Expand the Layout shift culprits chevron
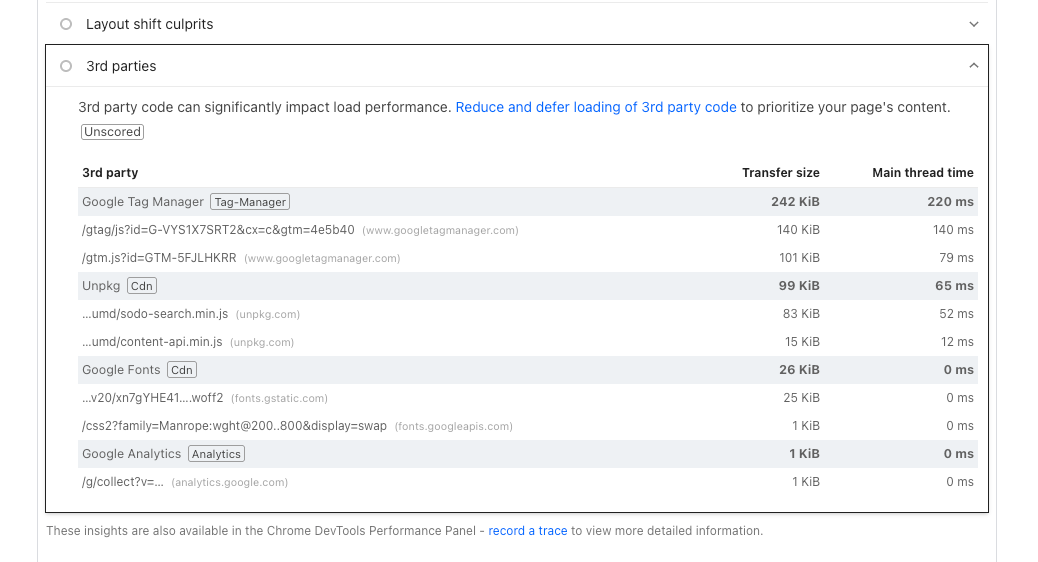Screen dimensions: 1038x562 [x=973, y=24]
